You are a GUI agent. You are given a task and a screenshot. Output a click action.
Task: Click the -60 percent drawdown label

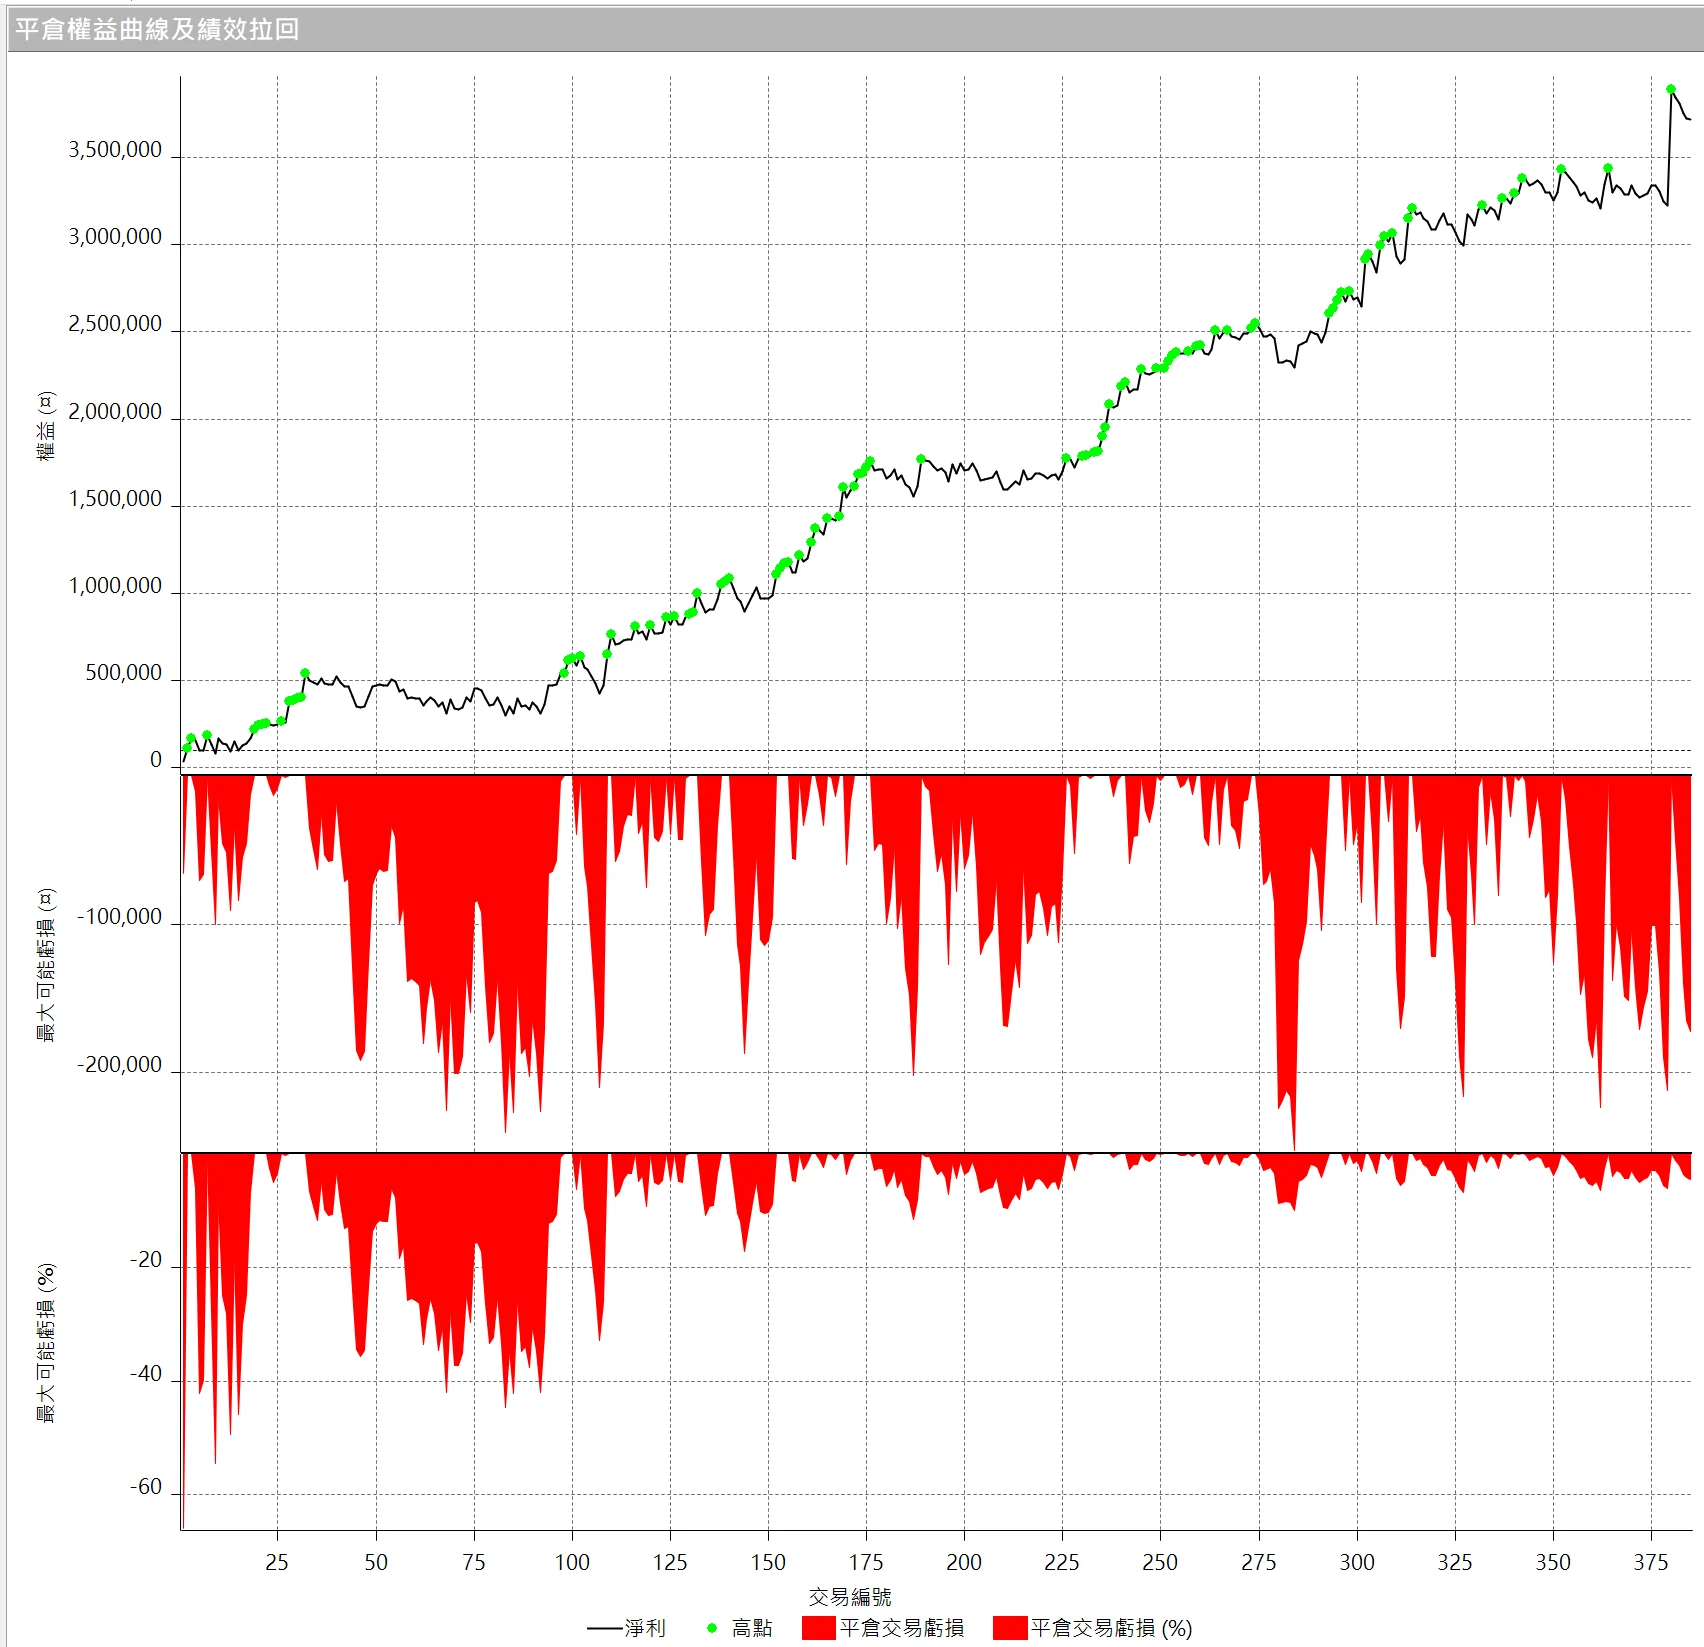146,1487
